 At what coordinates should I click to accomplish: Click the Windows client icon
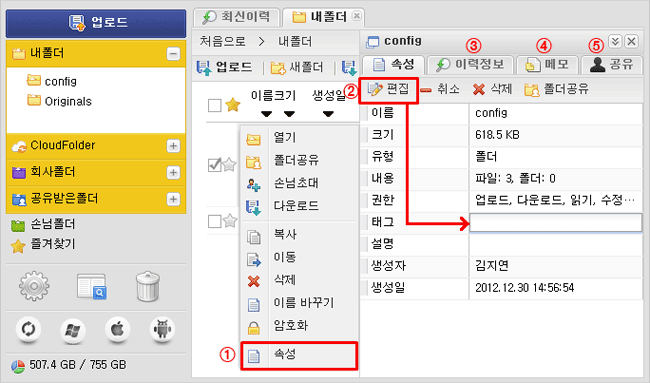(73, 330)
